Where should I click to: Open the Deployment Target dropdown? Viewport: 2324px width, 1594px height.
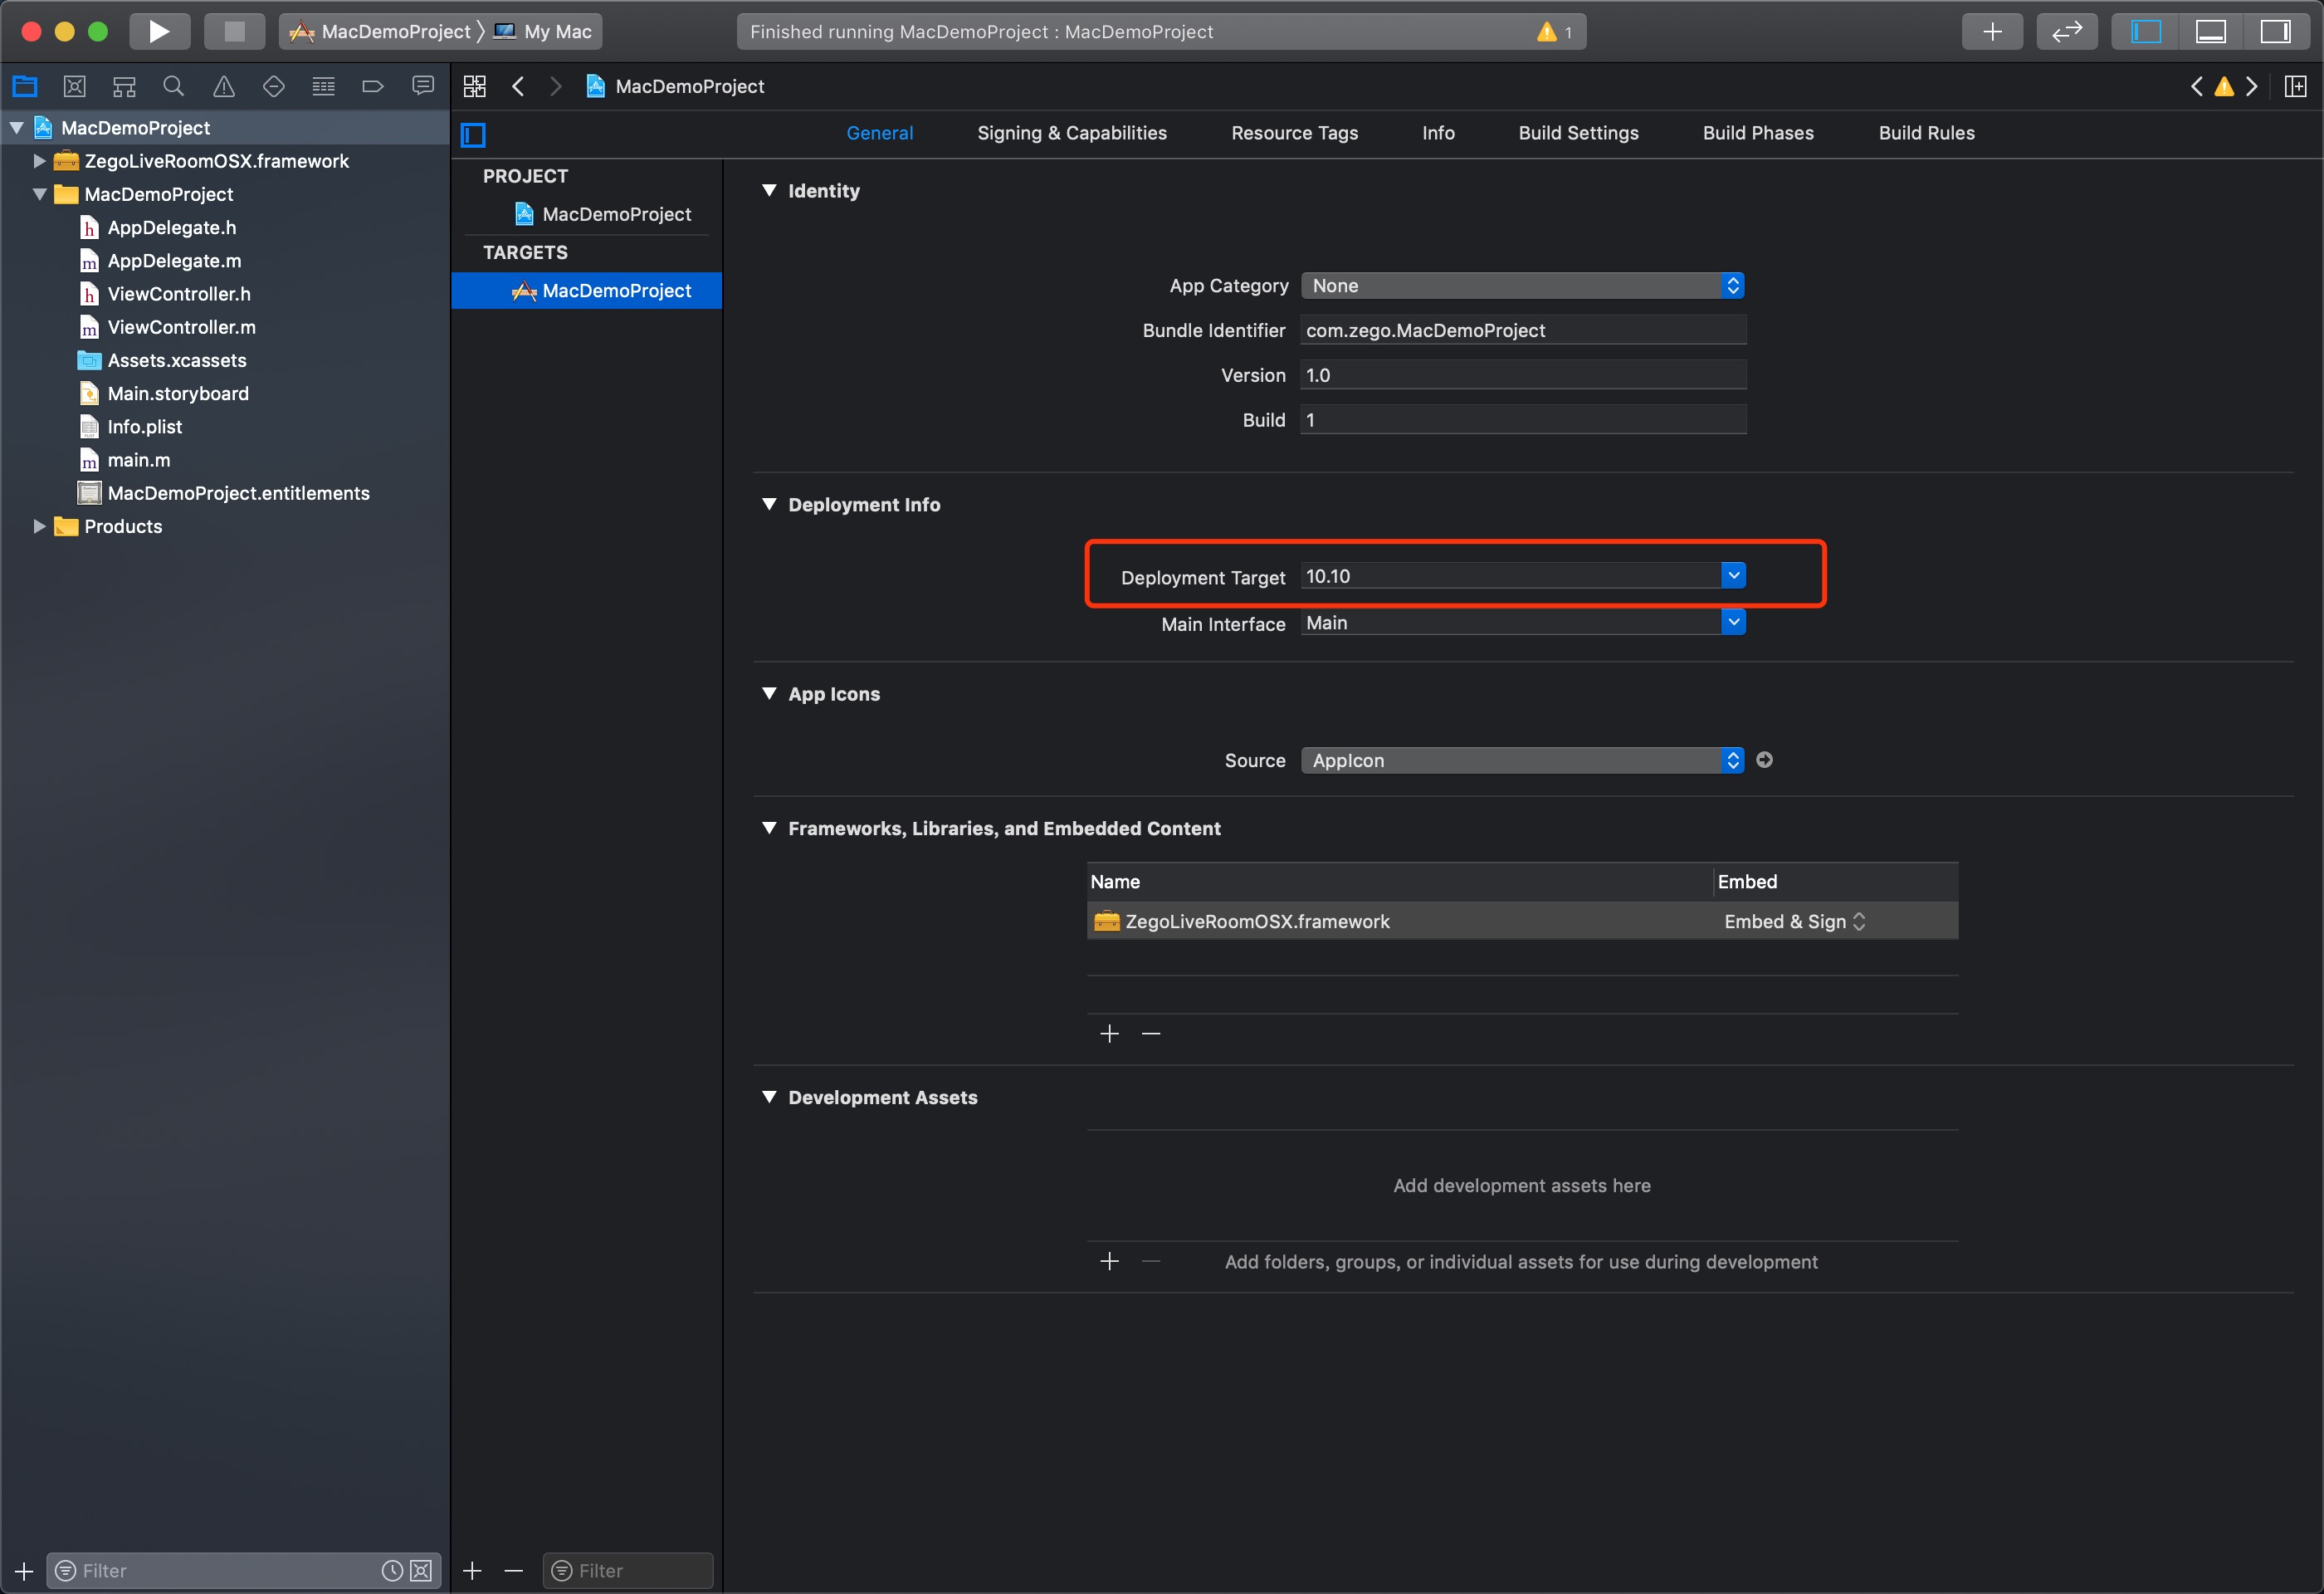1733,575
